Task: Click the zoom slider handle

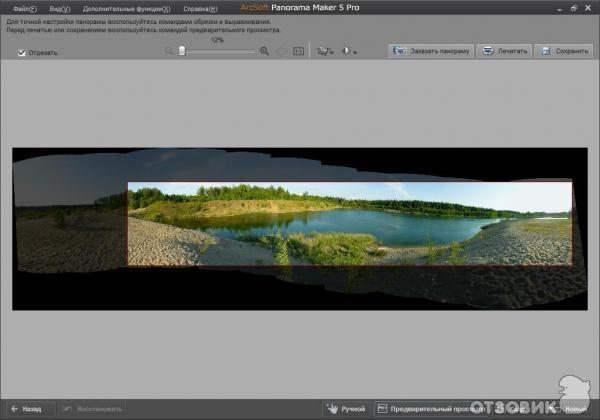Action: coord(181,50)
